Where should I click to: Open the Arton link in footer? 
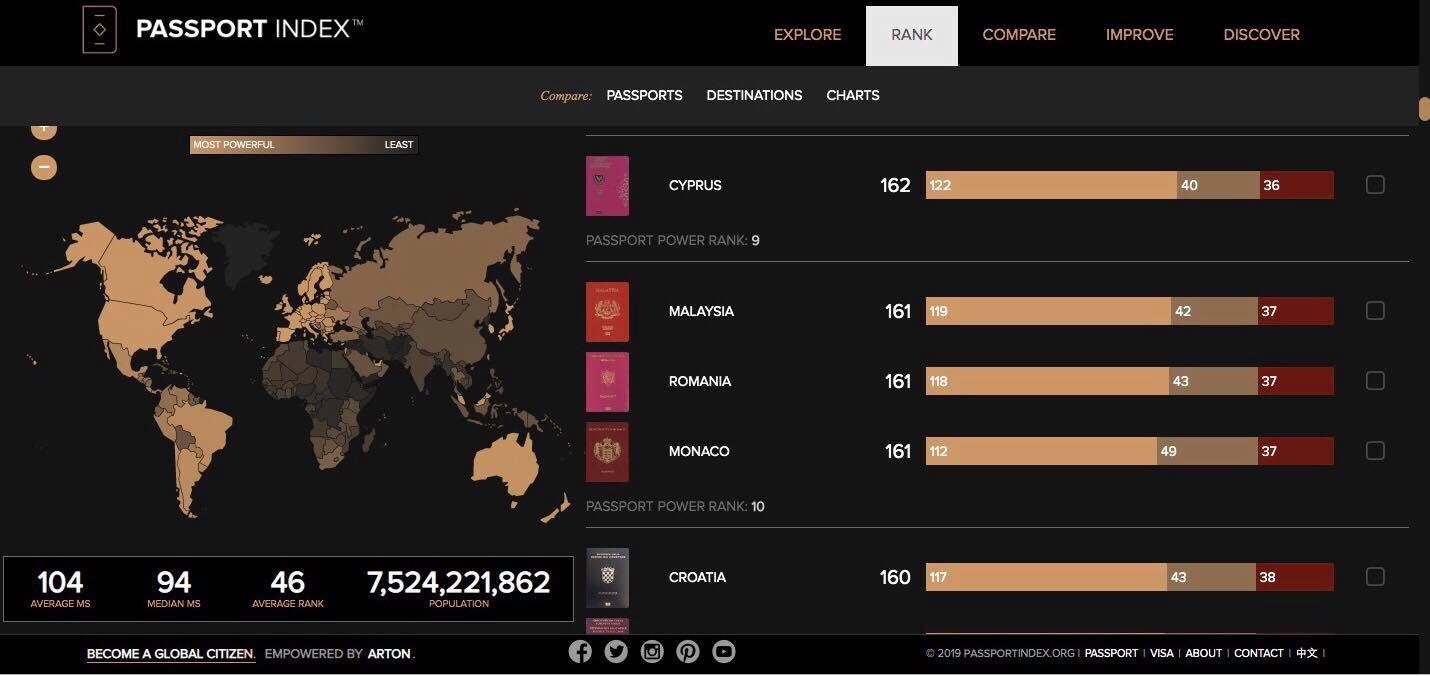pos(389,654)
